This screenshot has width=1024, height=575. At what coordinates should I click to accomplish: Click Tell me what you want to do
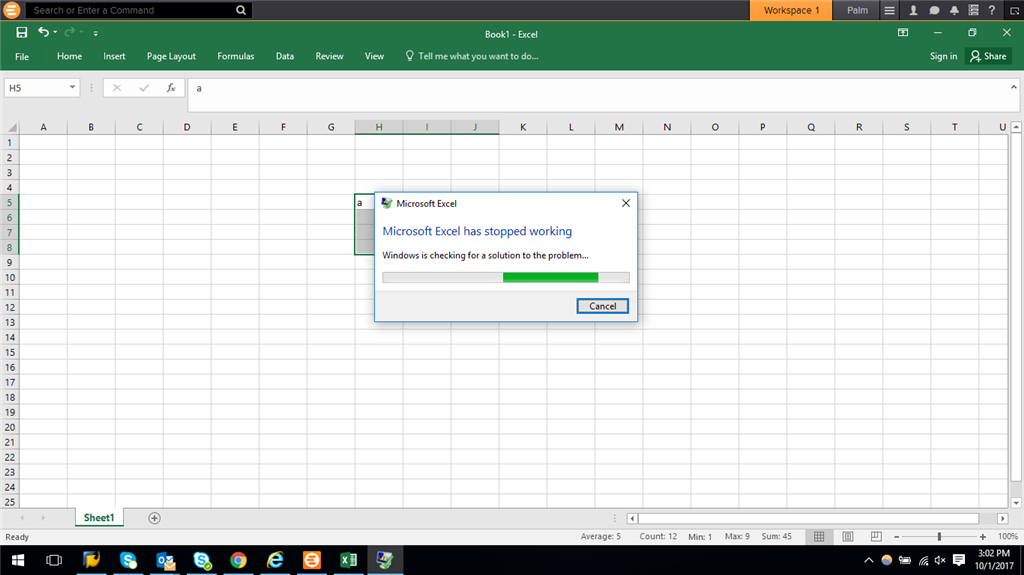click(x=472, y=56)
